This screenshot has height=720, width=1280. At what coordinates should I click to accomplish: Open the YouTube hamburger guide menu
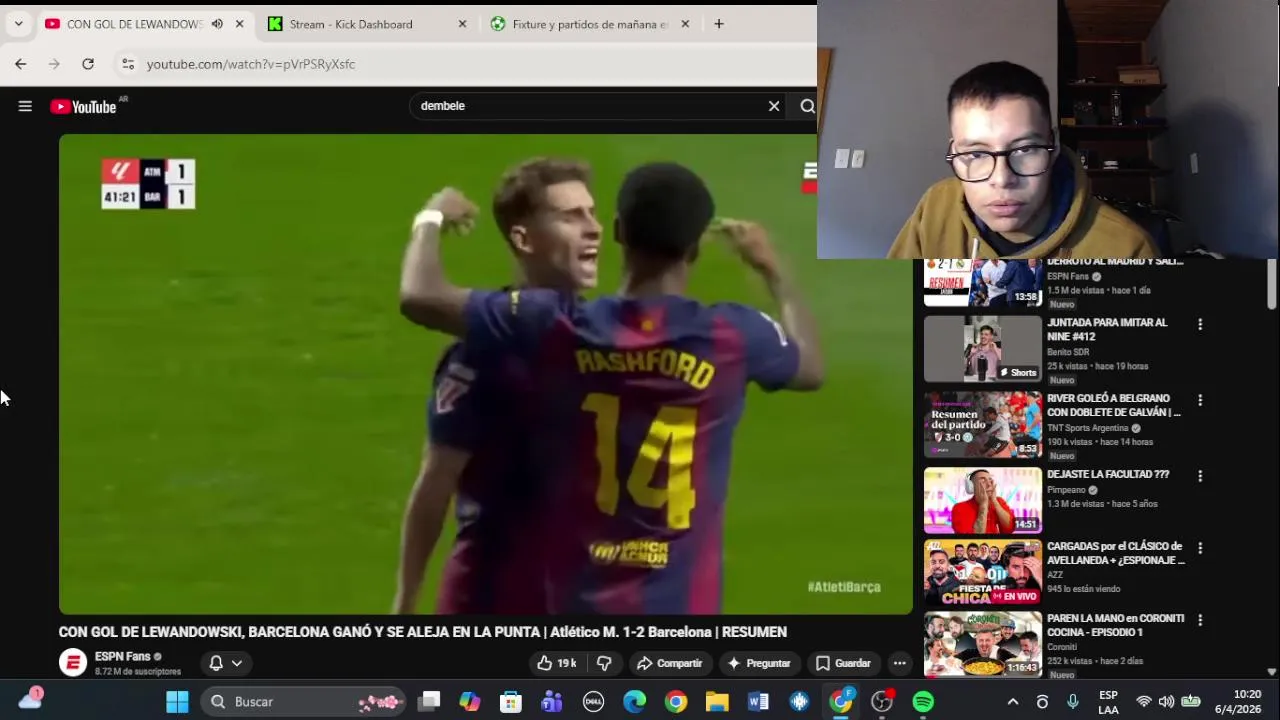click(25, 106)
